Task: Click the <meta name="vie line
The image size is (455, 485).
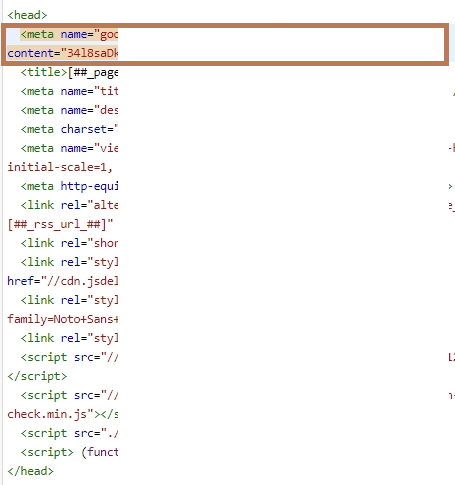Action: pos(69,148)
